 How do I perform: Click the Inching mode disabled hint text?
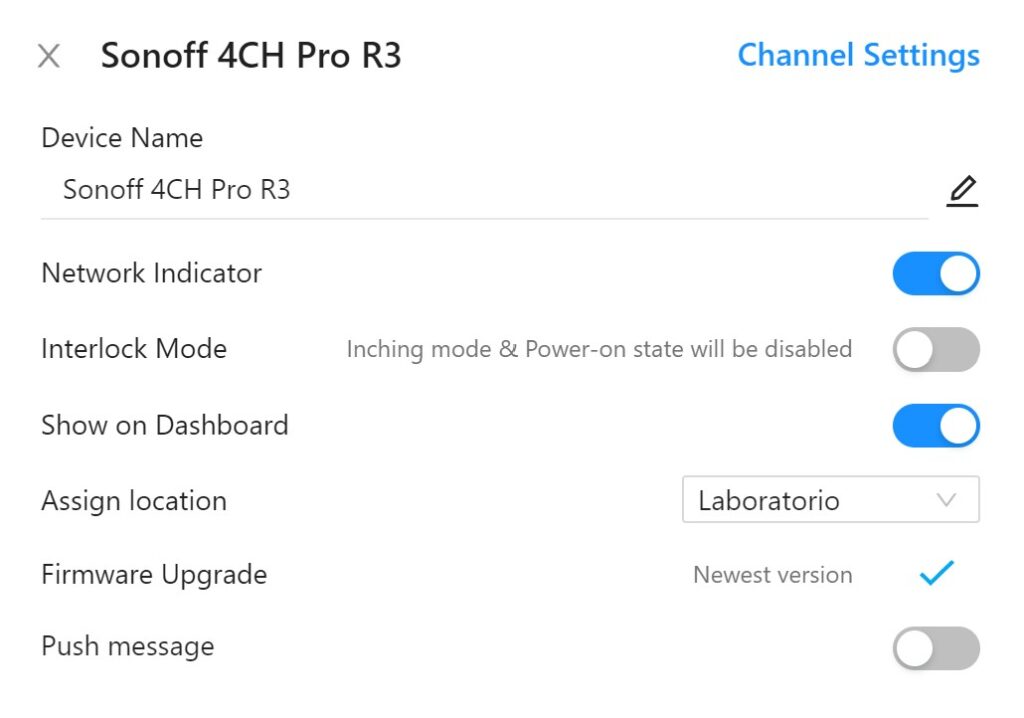[x=599, y=349]
